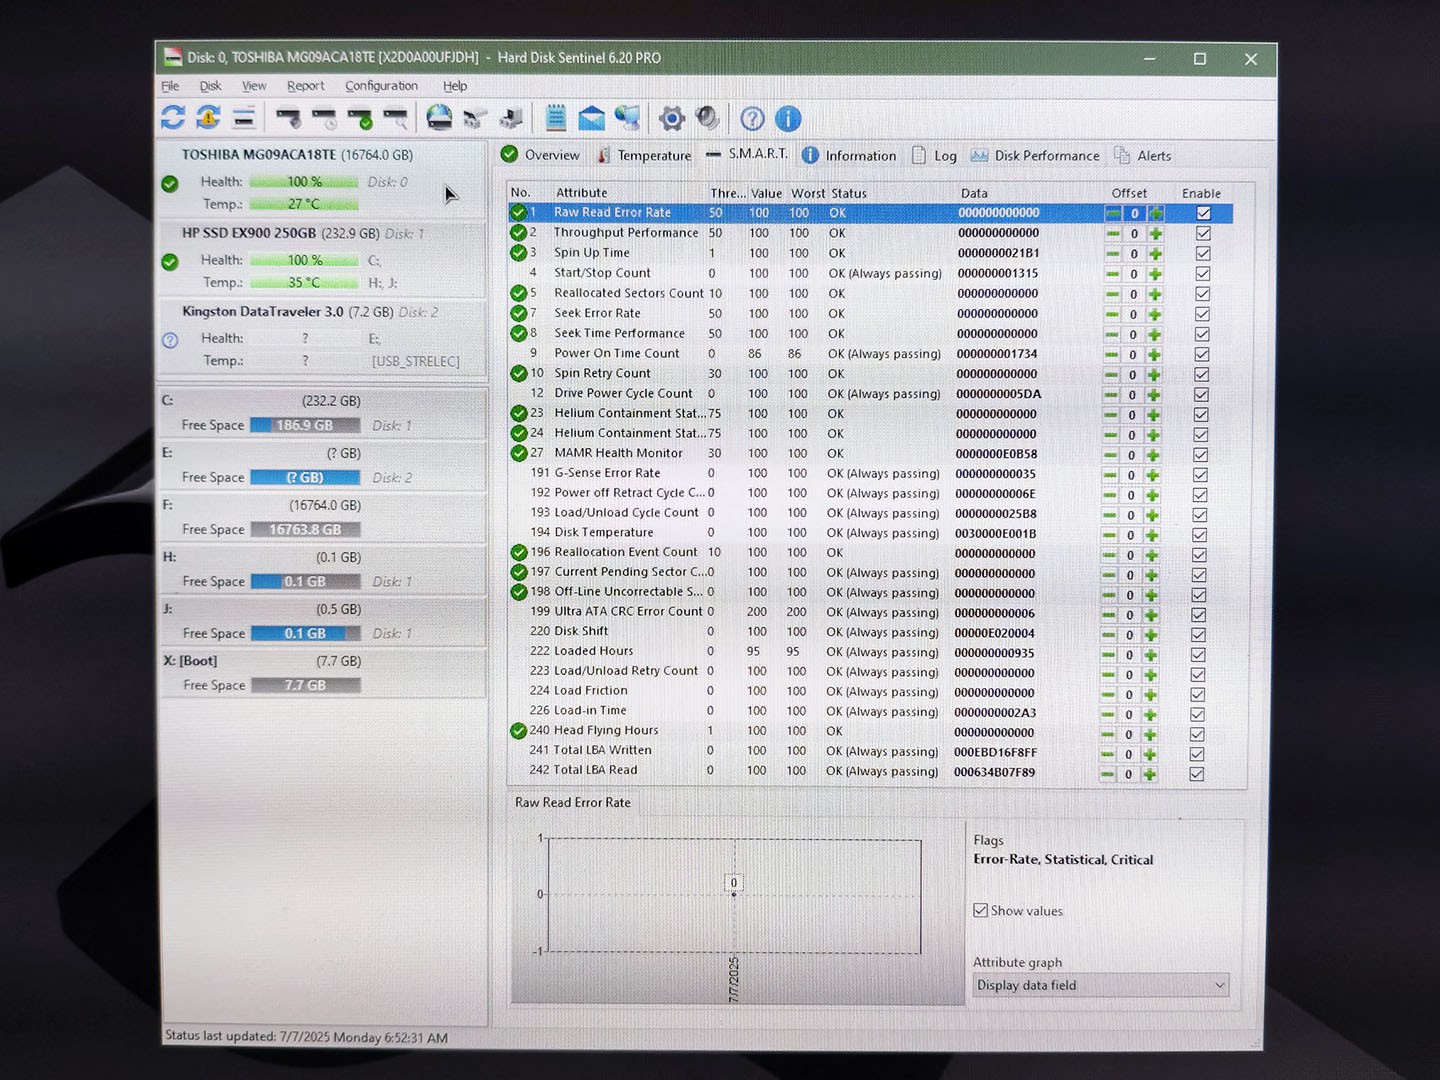The width and height of the screenshot is (1440, 1080).
Task: Sort by the Data column header
Action: point(974,193)
